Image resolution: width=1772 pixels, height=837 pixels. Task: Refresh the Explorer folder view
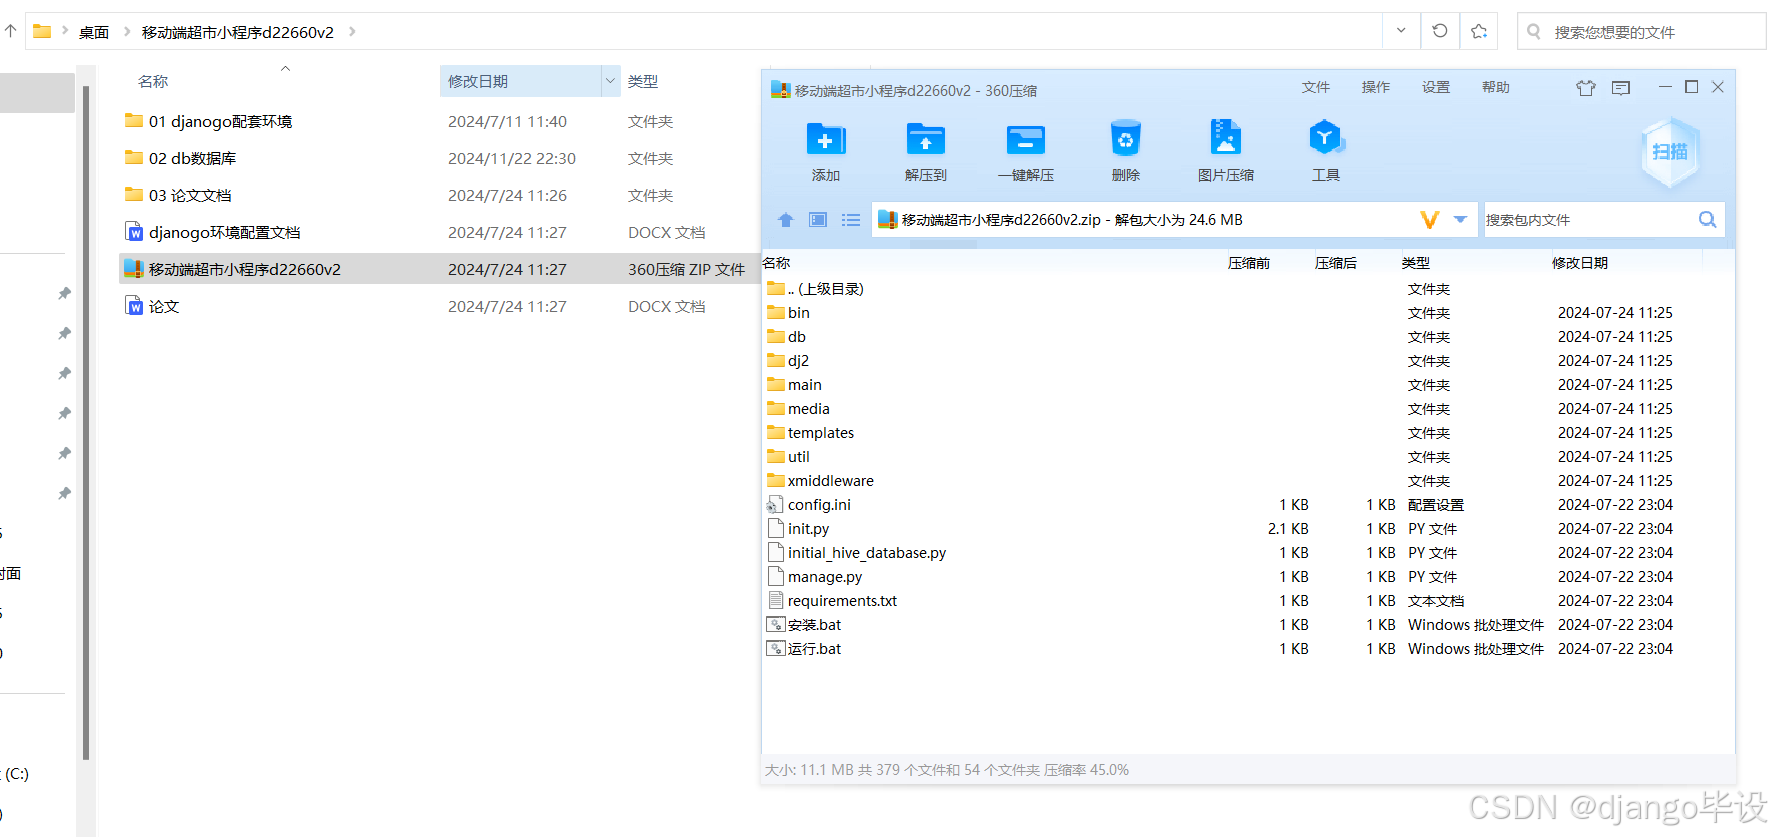pos(1440,31)
